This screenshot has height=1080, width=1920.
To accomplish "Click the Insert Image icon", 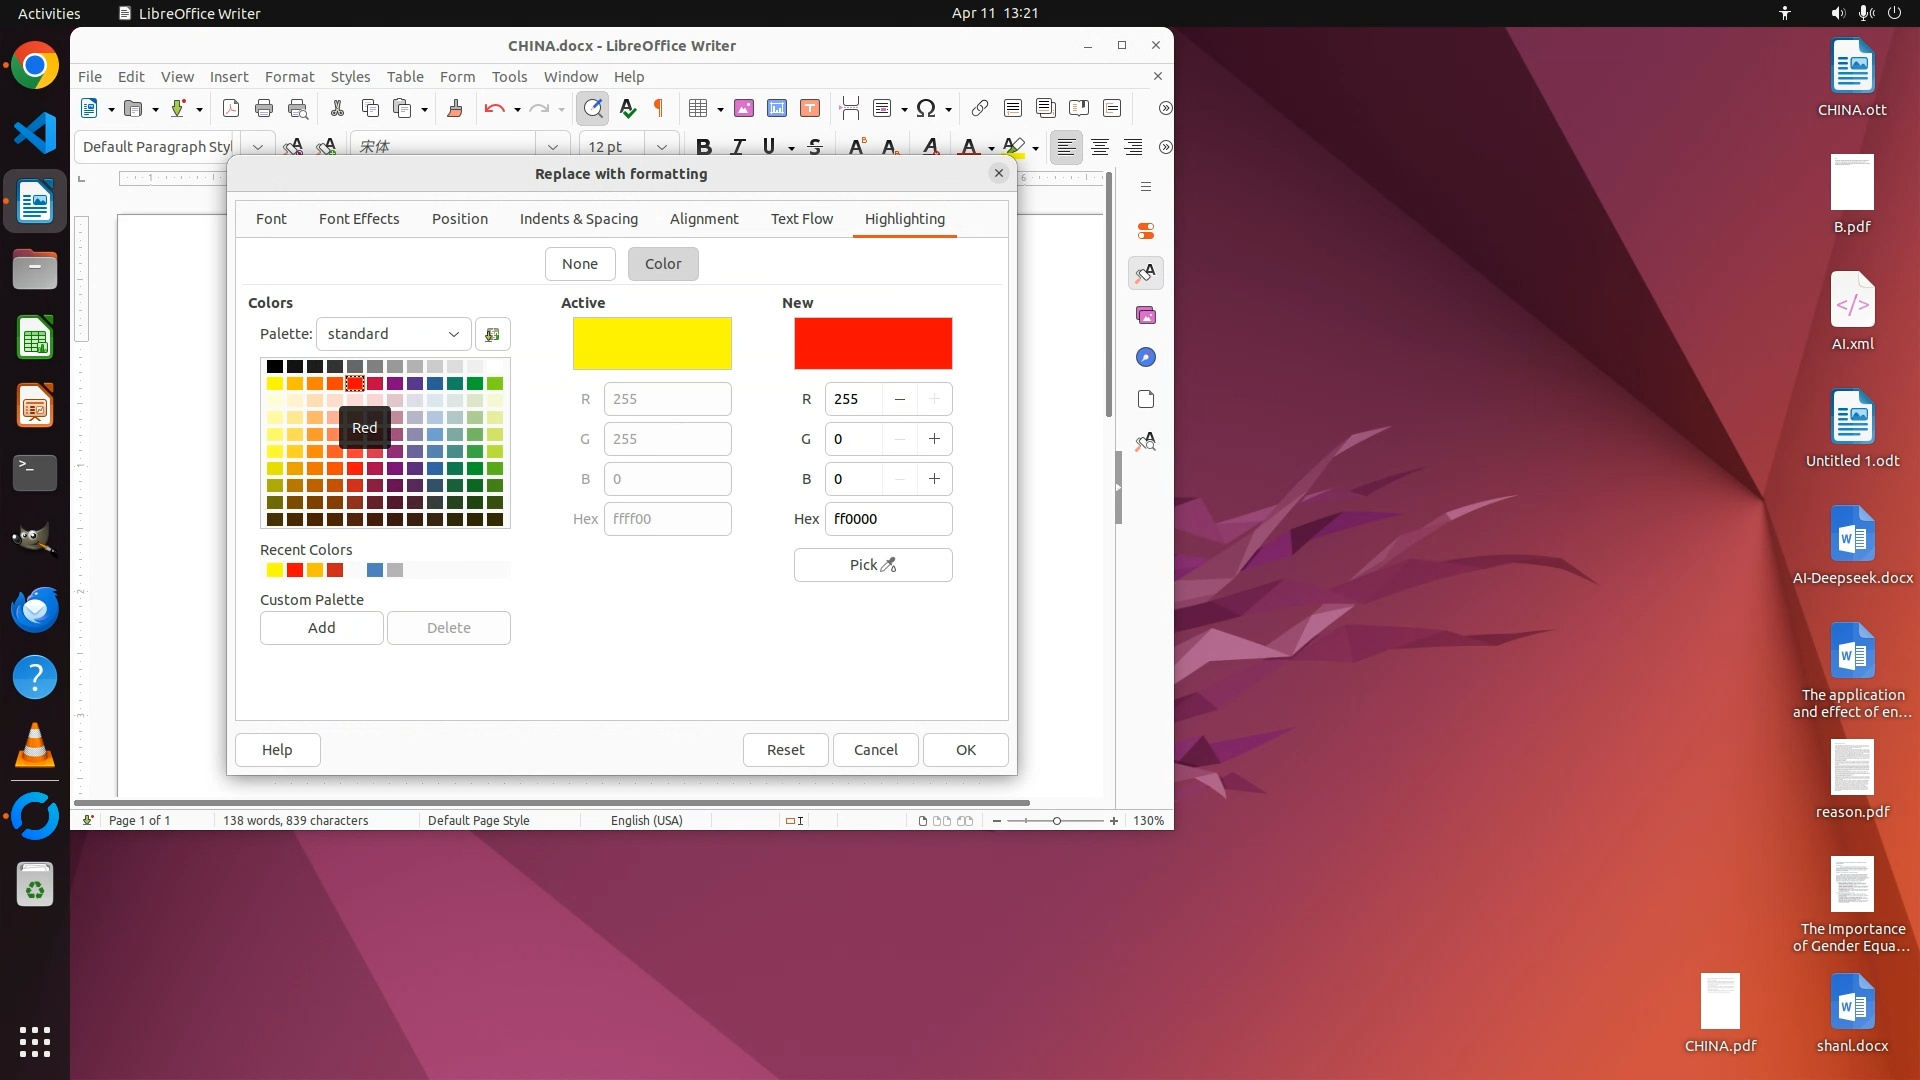I will tap(744, 108).
